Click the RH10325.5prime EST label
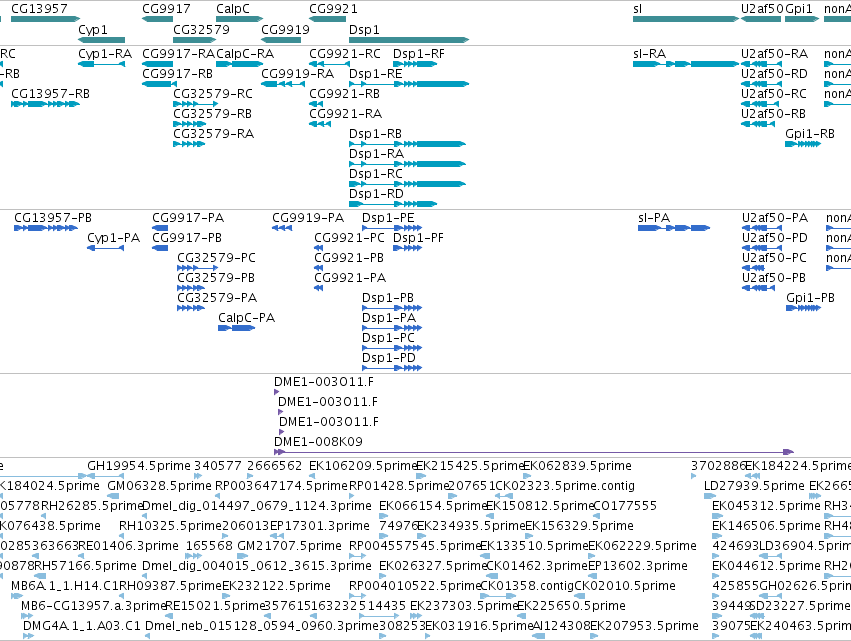 tap(170, 526)
